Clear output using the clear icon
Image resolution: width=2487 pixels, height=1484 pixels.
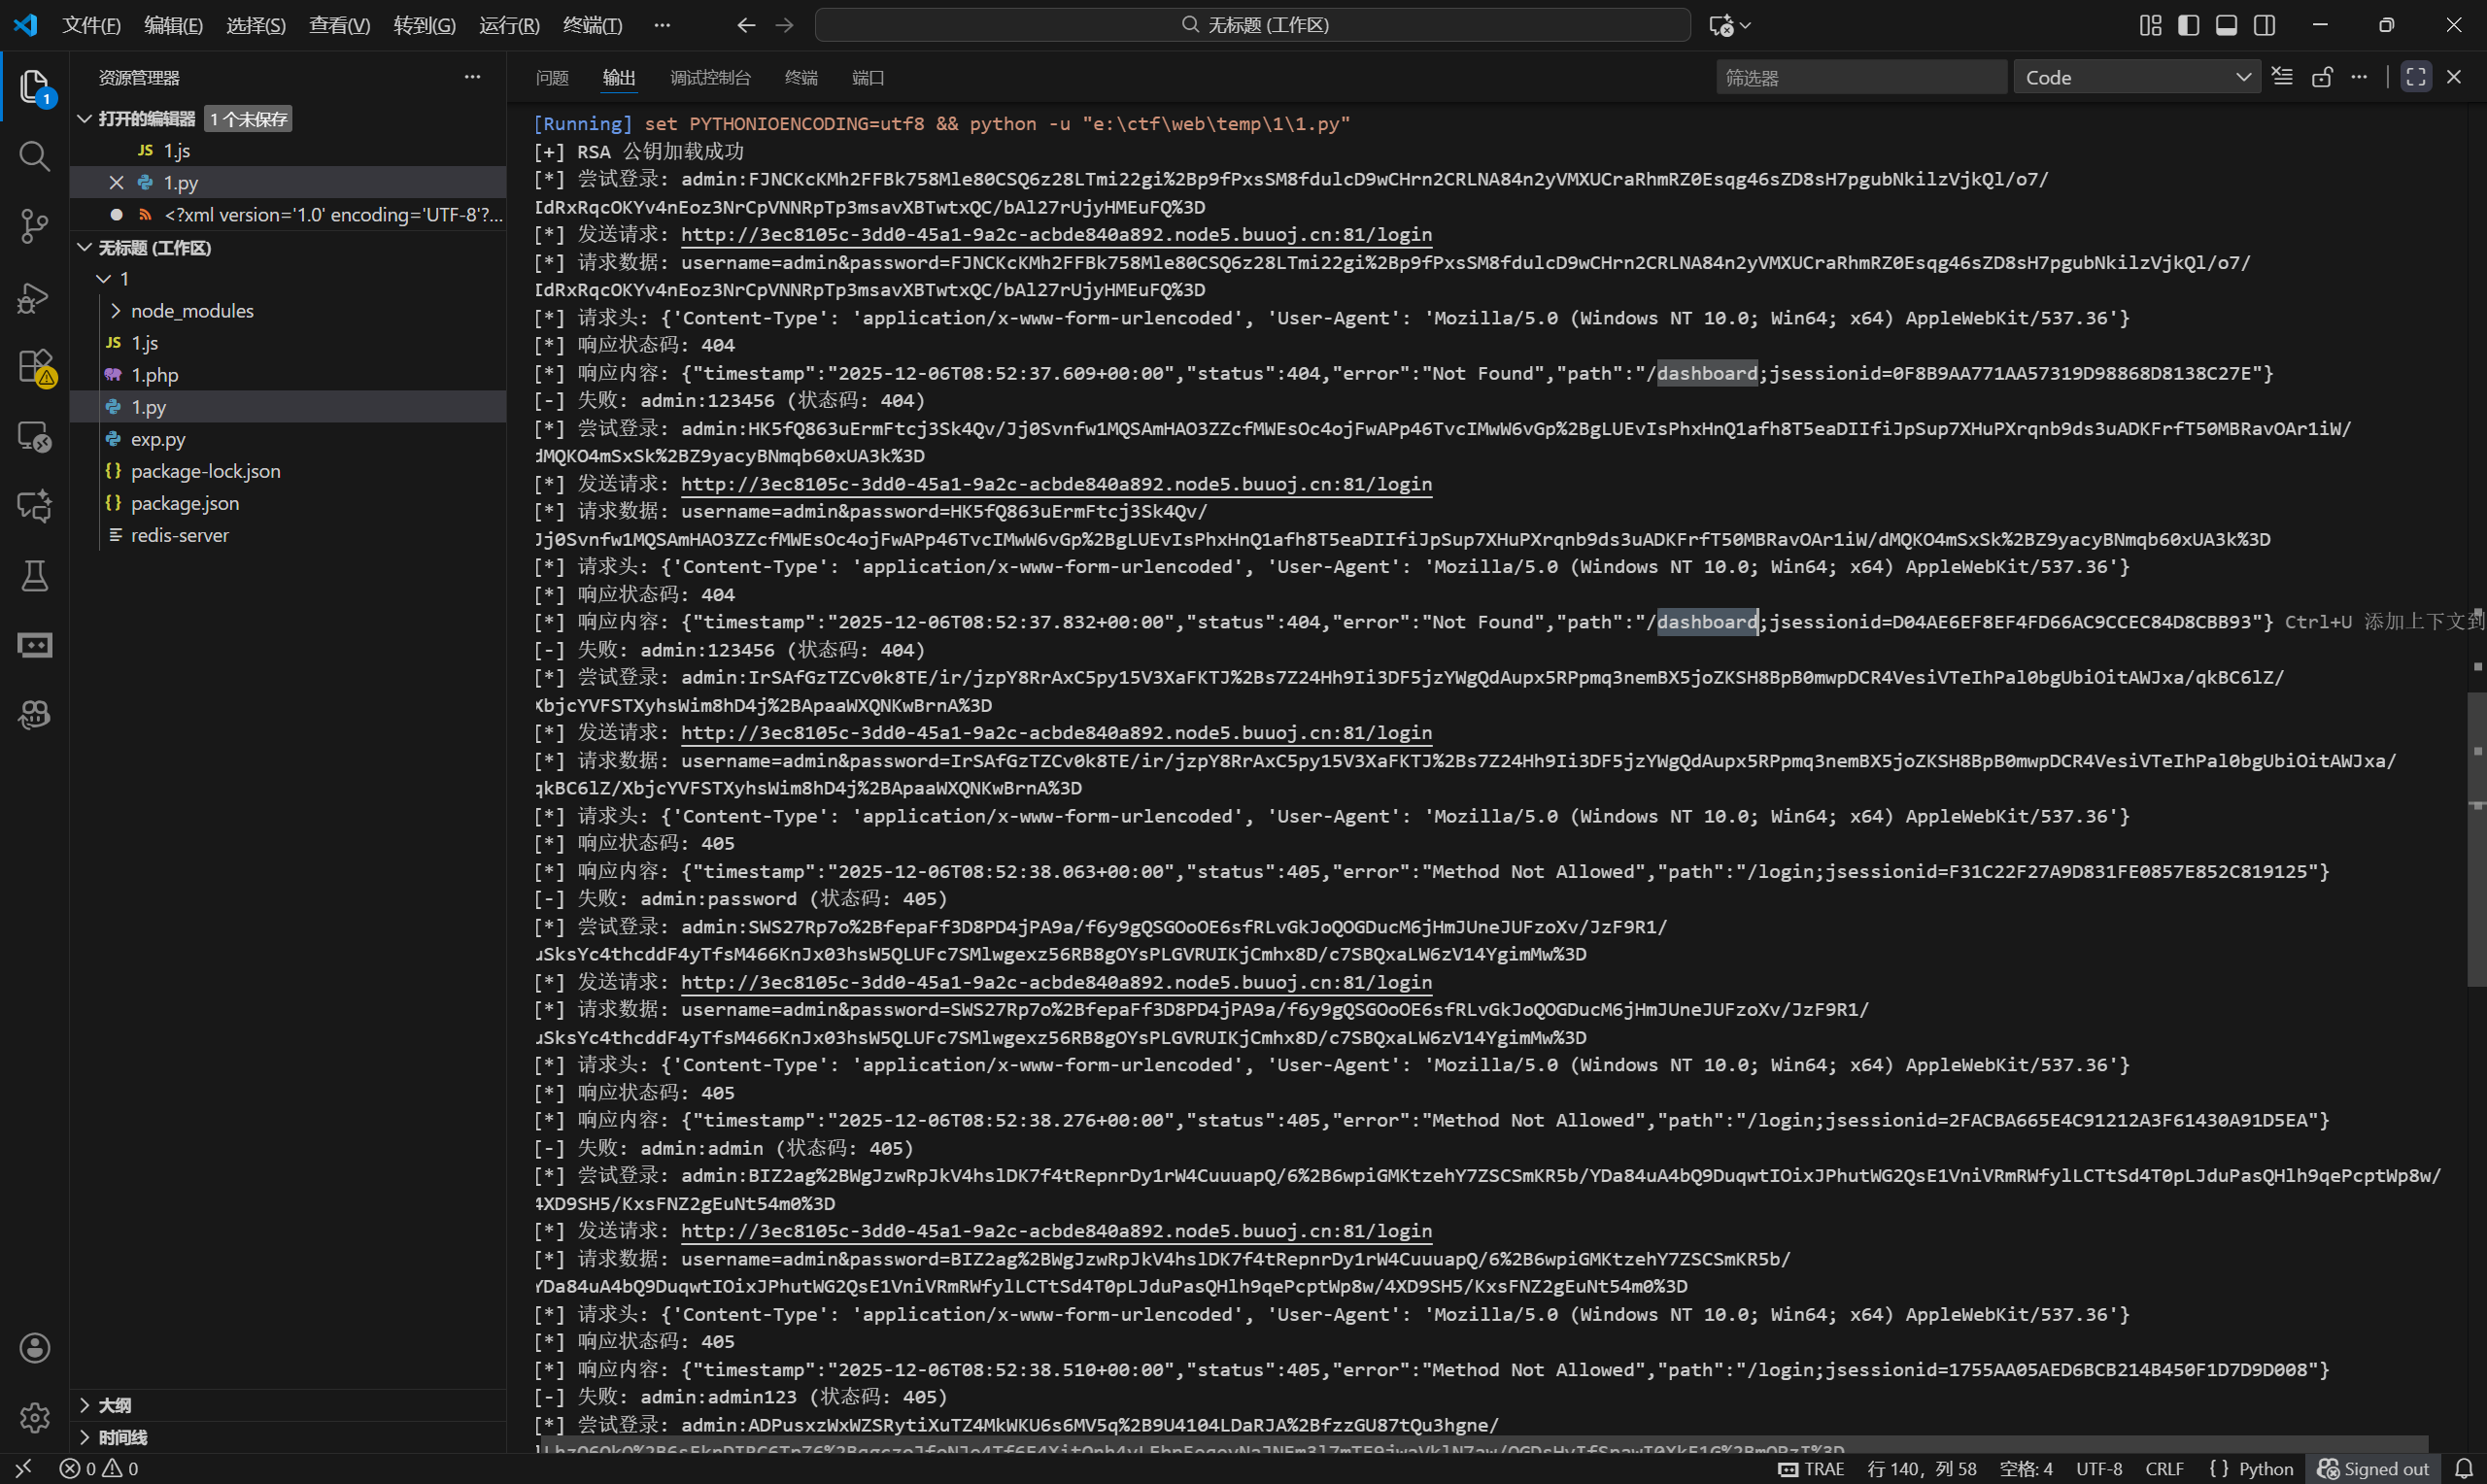(2282, 77)
